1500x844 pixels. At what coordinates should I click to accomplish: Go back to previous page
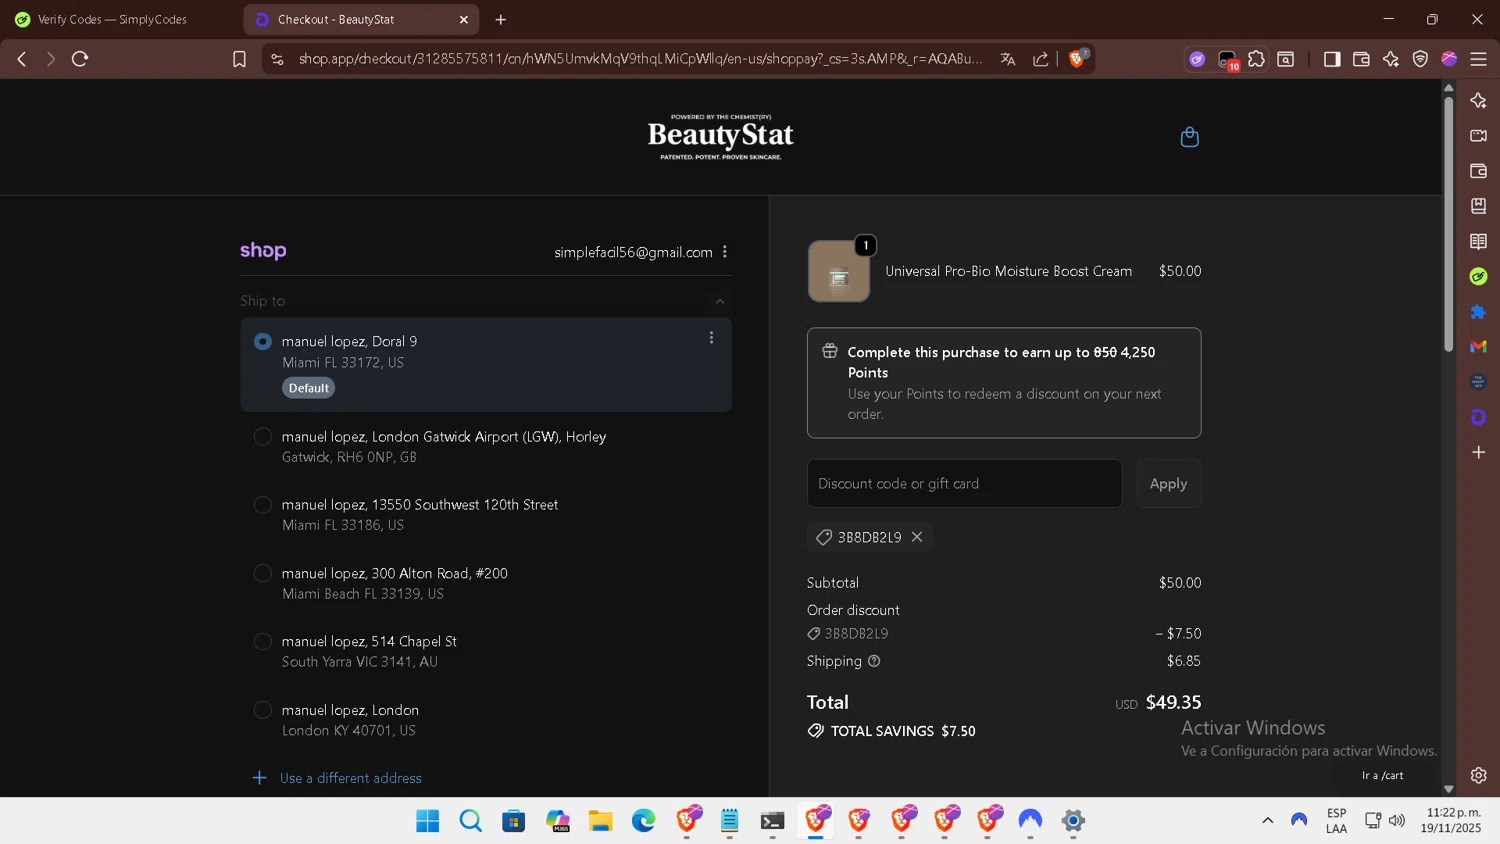22,59
